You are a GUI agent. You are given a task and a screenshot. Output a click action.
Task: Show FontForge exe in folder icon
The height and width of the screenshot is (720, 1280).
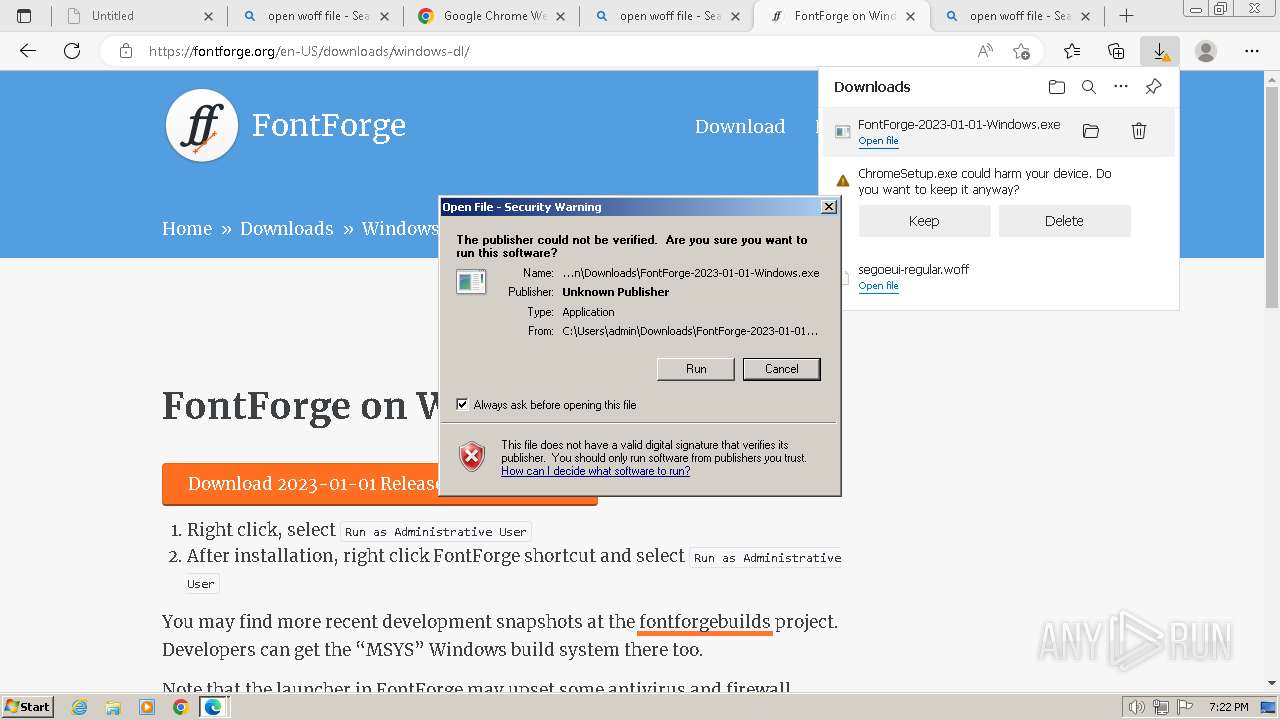coord(1091,131)
